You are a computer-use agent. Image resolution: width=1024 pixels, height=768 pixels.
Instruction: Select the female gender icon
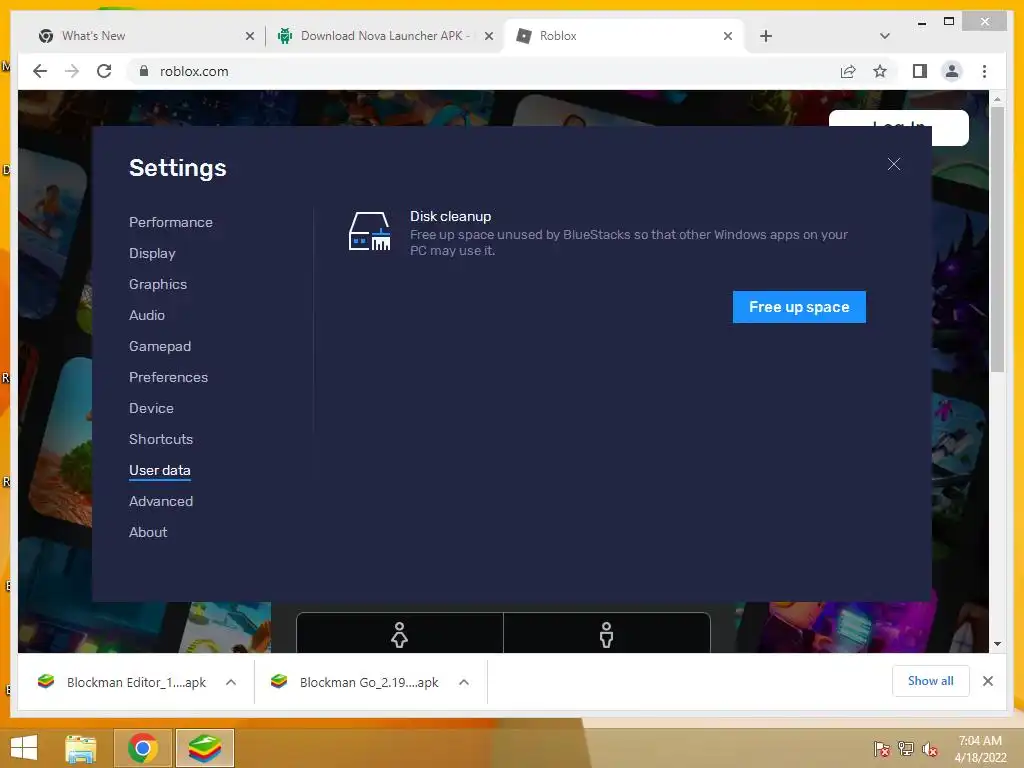[400, 634]
